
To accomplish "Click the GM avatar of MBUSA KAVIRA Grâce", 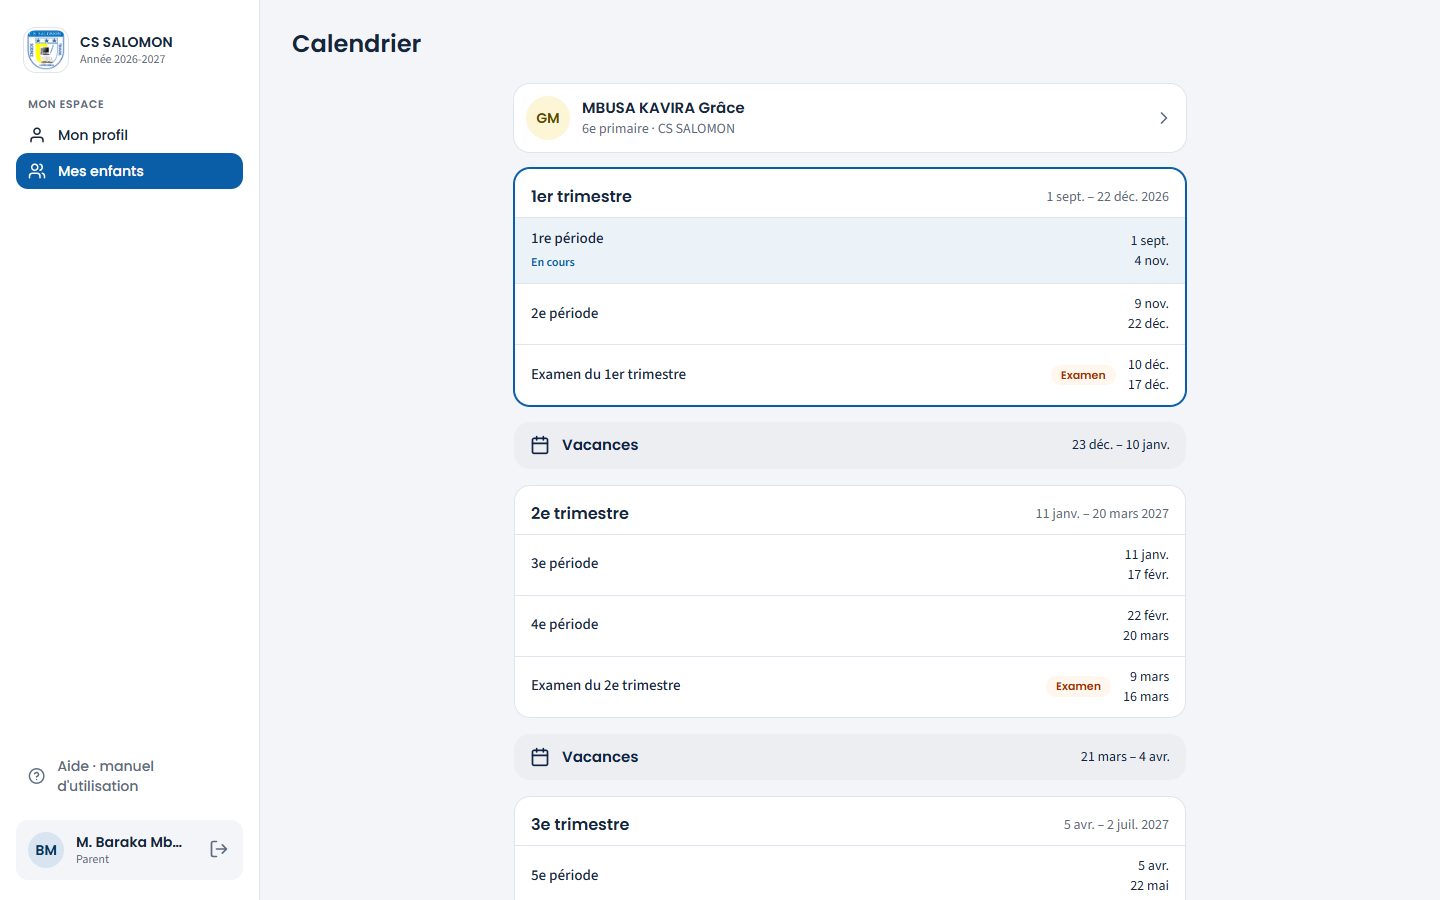I will (548, 118).
